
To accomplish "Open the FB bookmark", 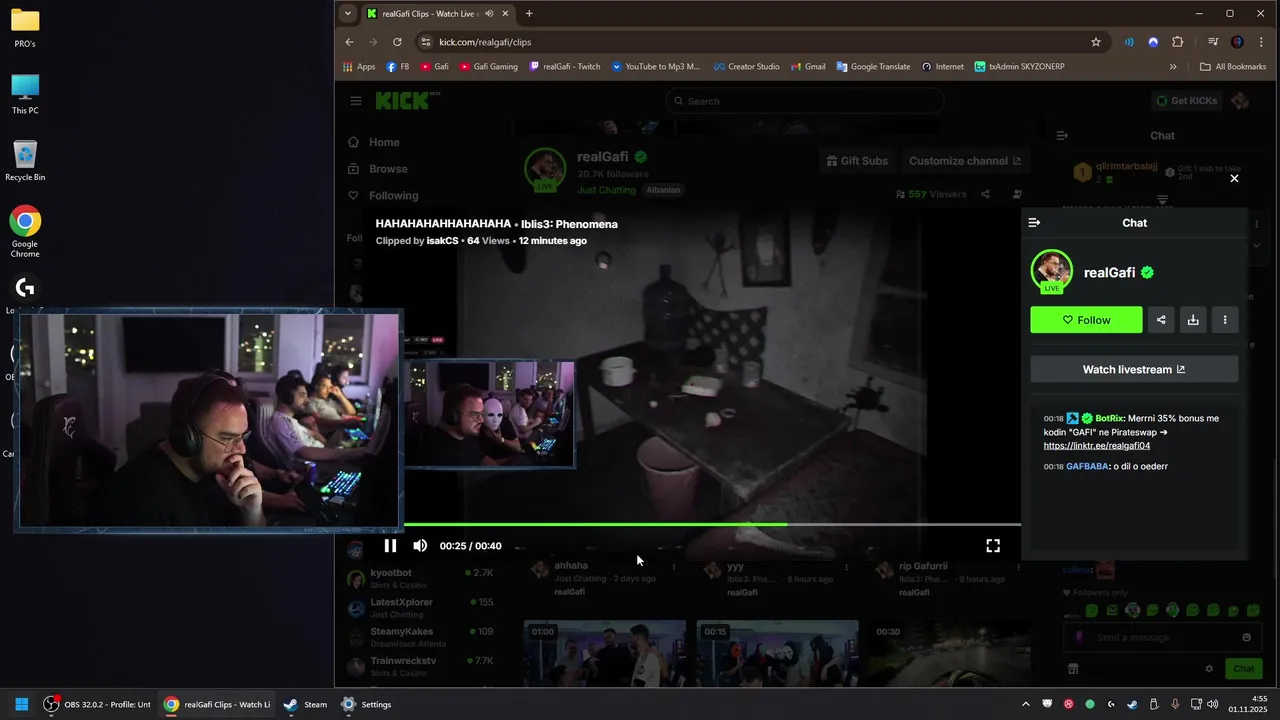I will click(x=398, y=66).
